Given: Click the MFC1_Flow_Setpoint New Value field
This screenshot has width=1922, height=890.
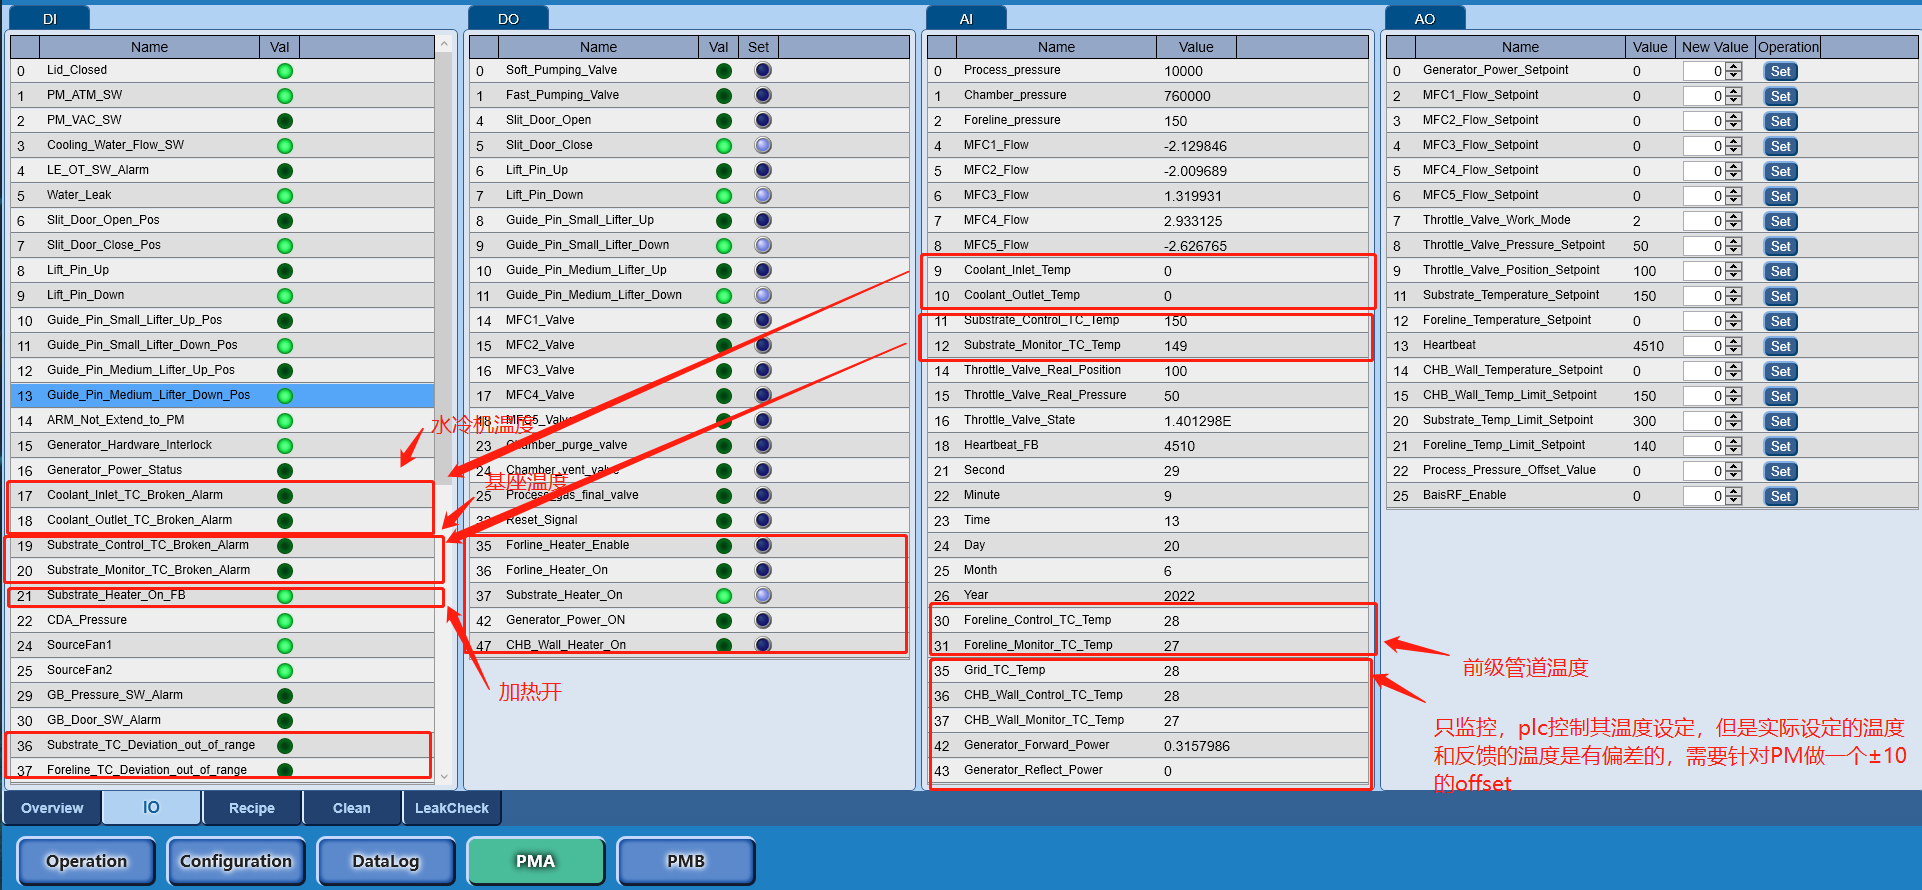Looking at the screenshot, I should click(x=1703, y=96).
